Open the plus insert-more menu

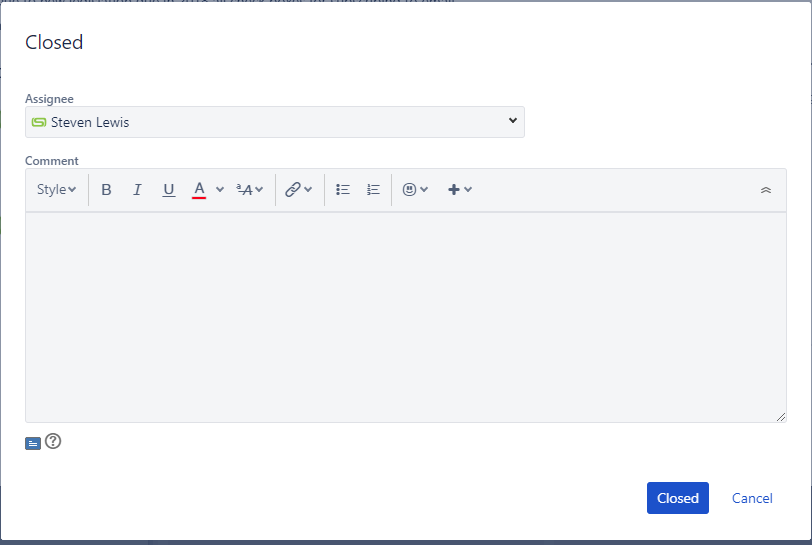pos(460,190)
